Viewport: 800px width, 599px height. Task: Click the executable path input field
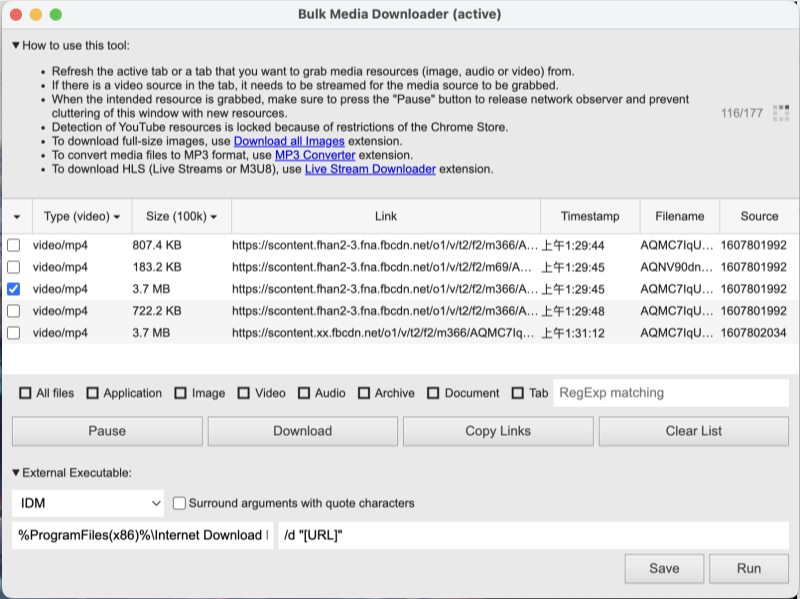[x=142, y=535]
